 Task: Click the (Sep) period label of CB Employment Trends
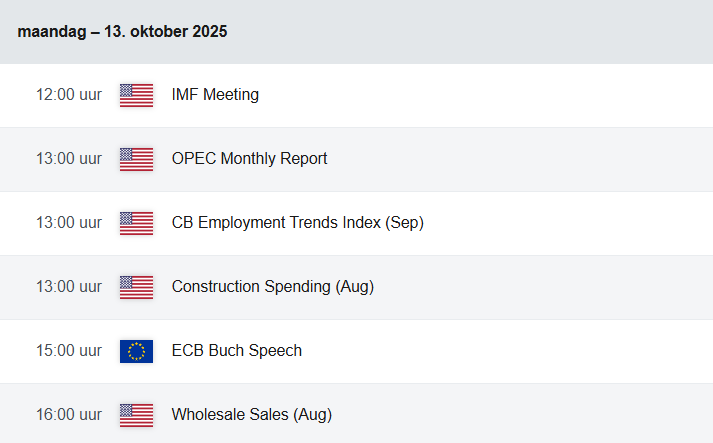(404, 223)
